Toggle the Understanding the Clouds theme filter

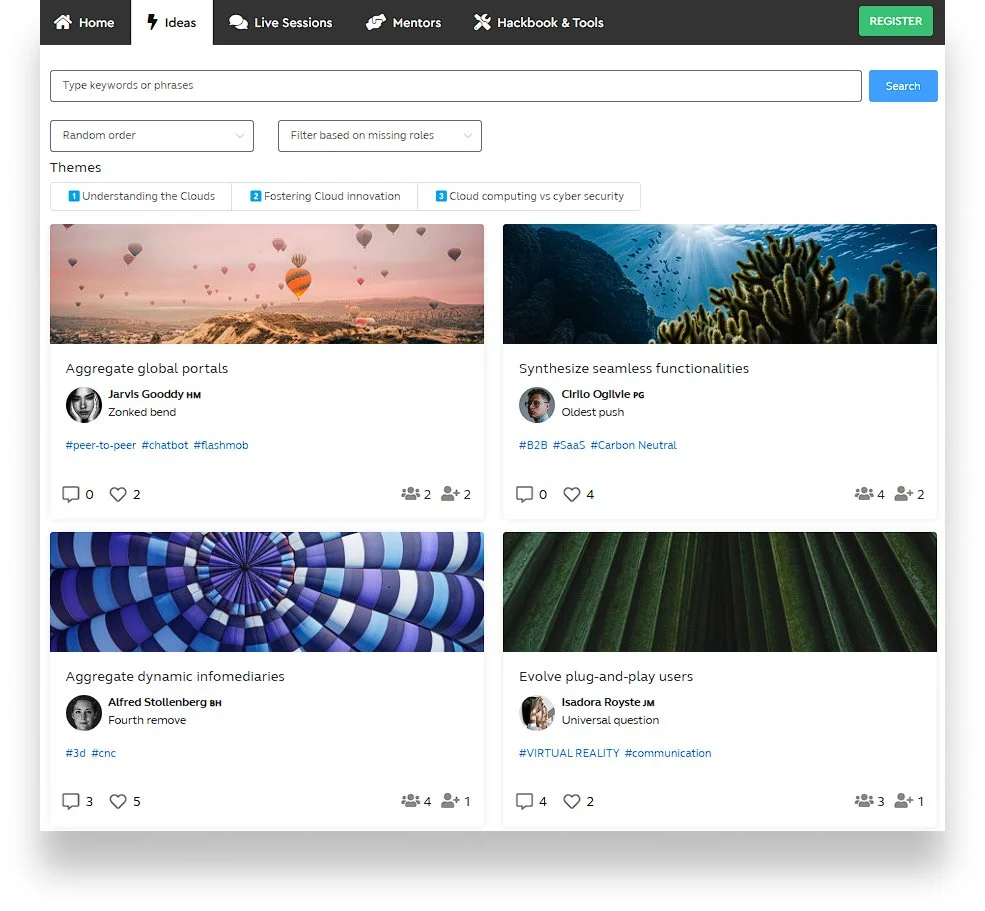[141, 196]
